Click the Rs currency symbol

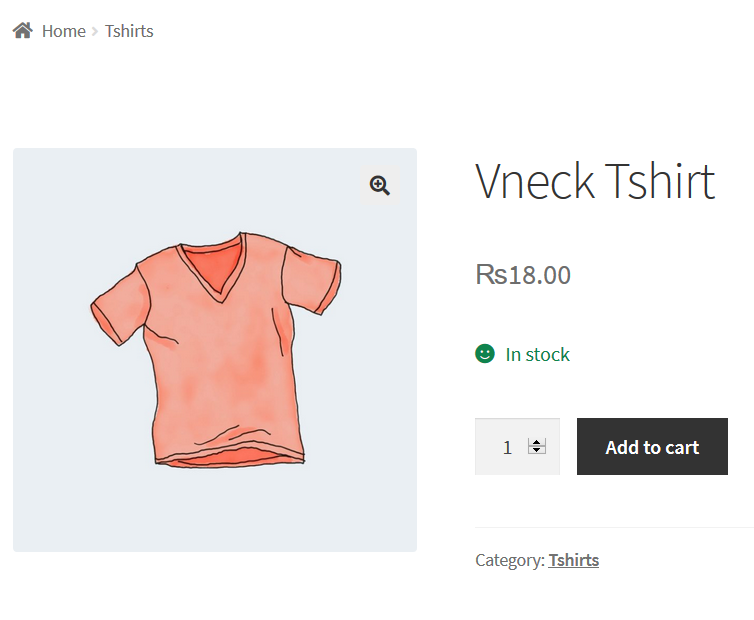pos(491,275)
